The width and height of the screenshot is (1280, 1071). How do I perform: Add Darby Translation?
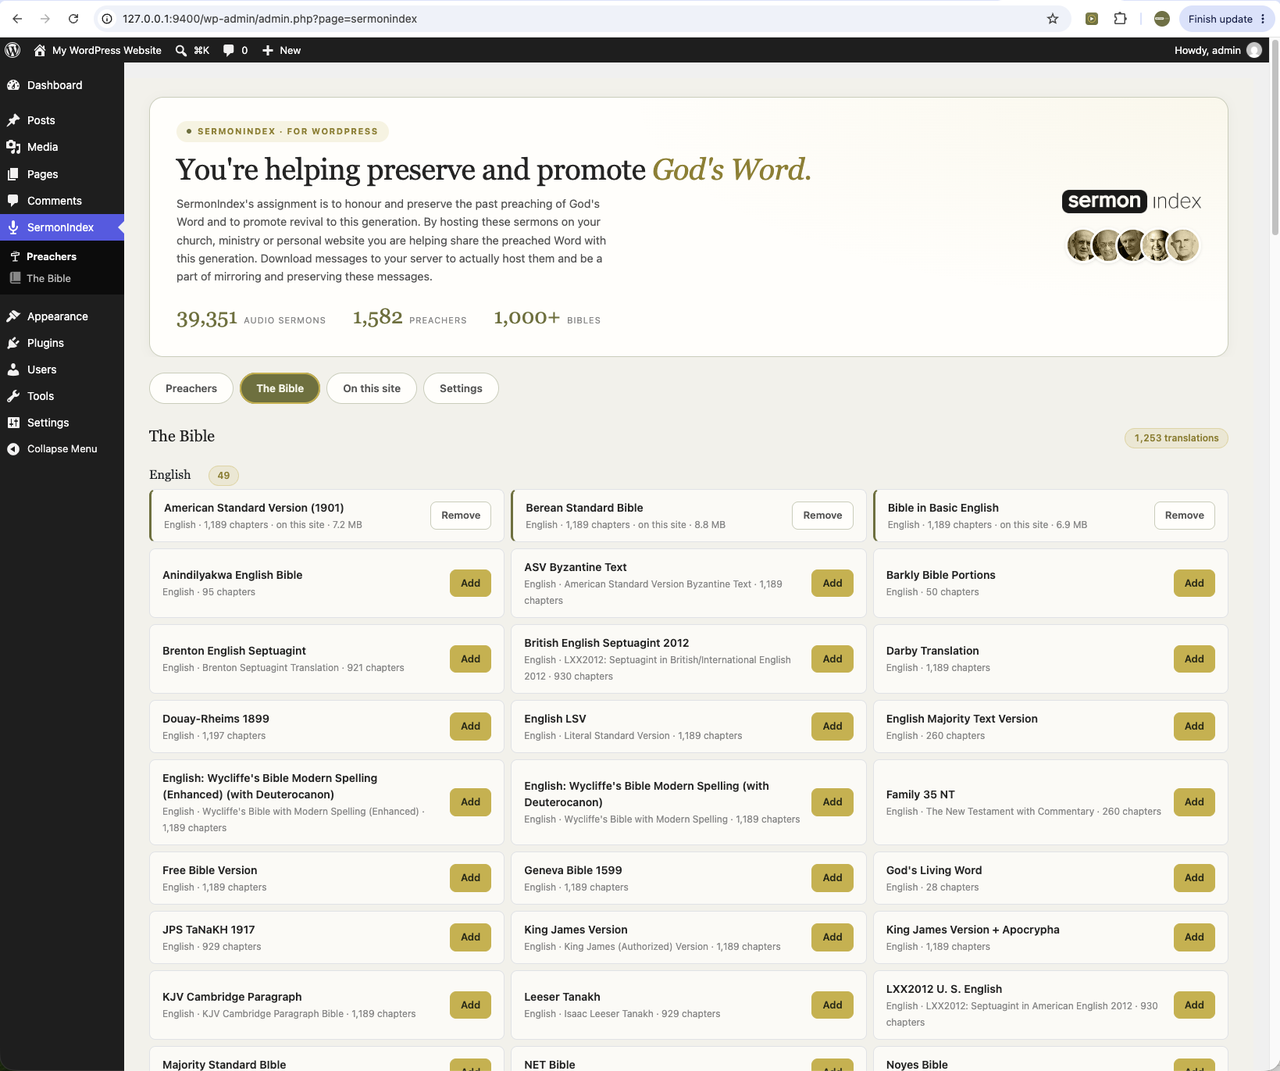pyautogui.click(x=1194, y=659)
